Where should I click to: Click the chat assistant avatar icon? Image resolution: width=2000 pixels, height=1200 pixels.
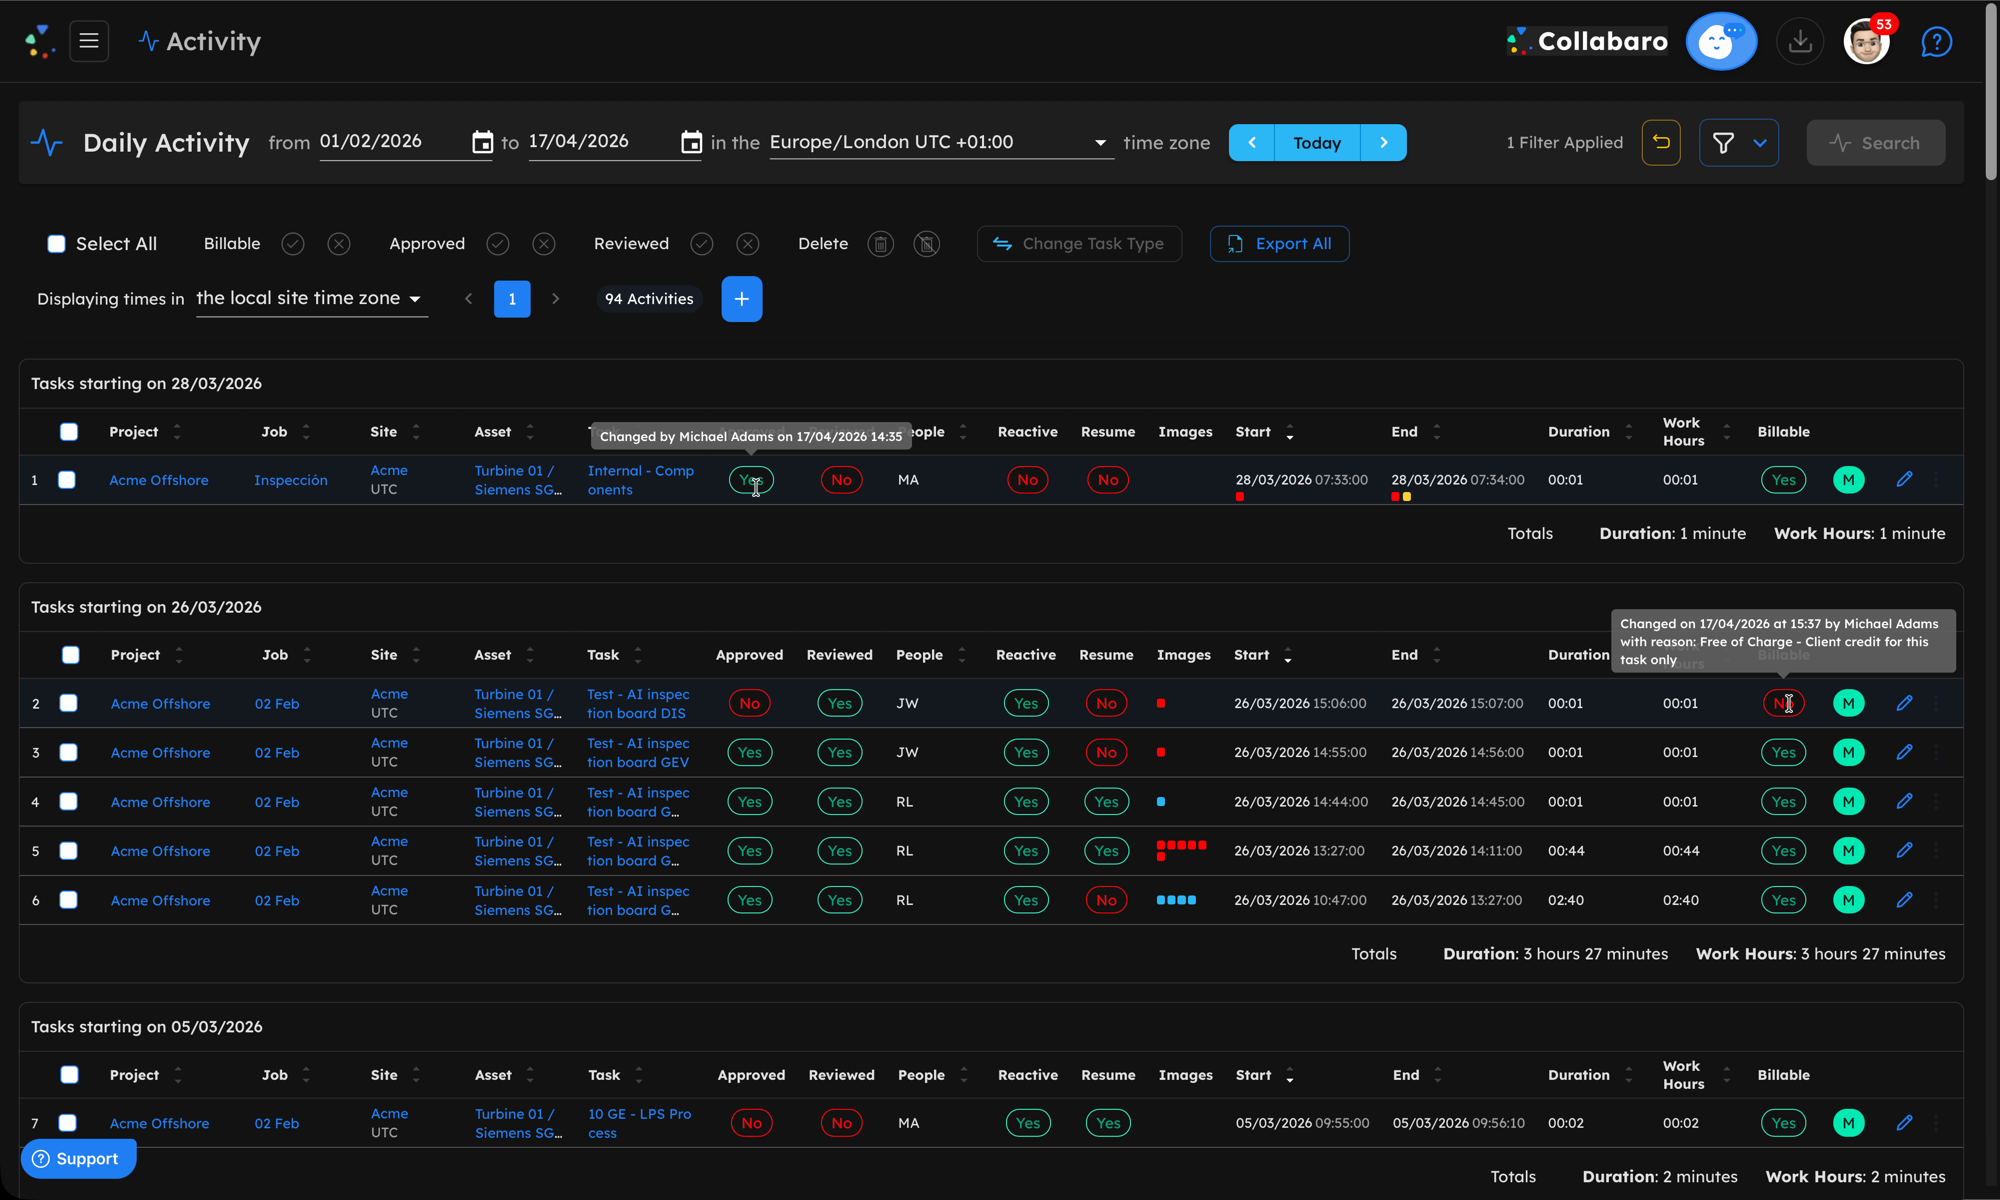(x=1721, y=41)
